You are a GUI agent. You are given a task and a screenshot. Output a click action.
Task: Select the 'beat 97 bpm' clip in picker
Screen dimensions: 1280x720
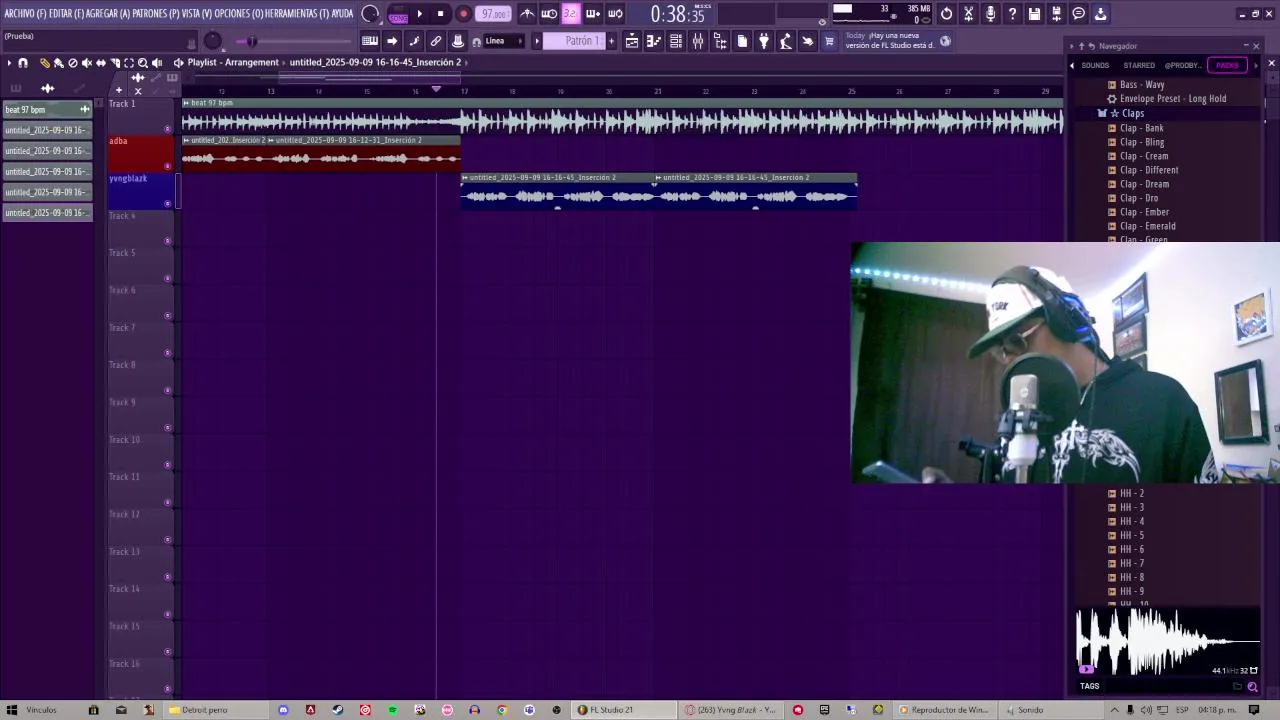47,109
